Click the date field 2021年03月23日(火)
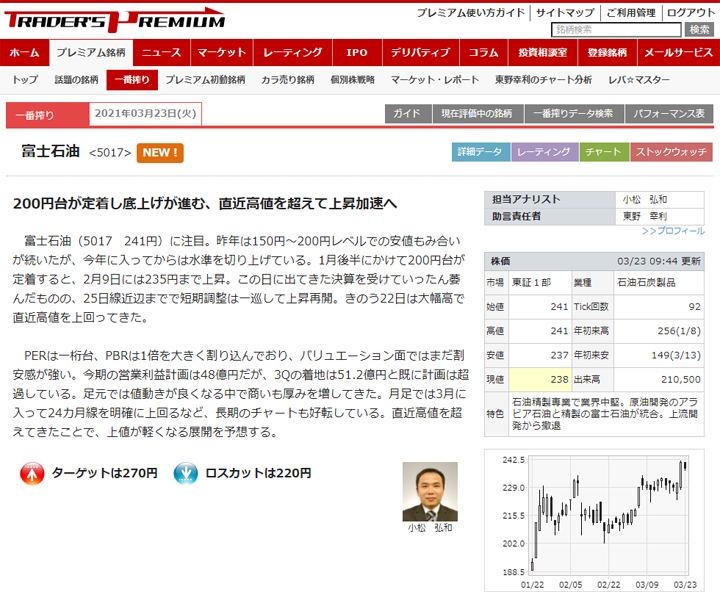The height and width of the screenshot is (592, 720). click(x=145, y=114)
